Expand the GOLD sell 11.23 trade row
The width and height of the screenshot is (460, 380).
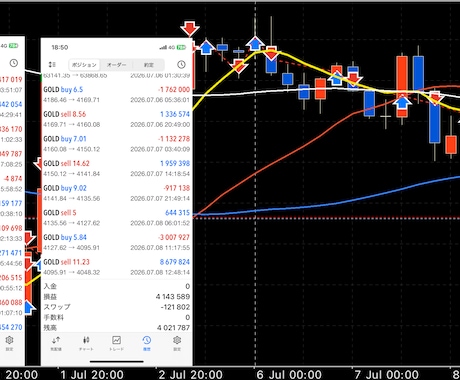click(x=117, y=267)
